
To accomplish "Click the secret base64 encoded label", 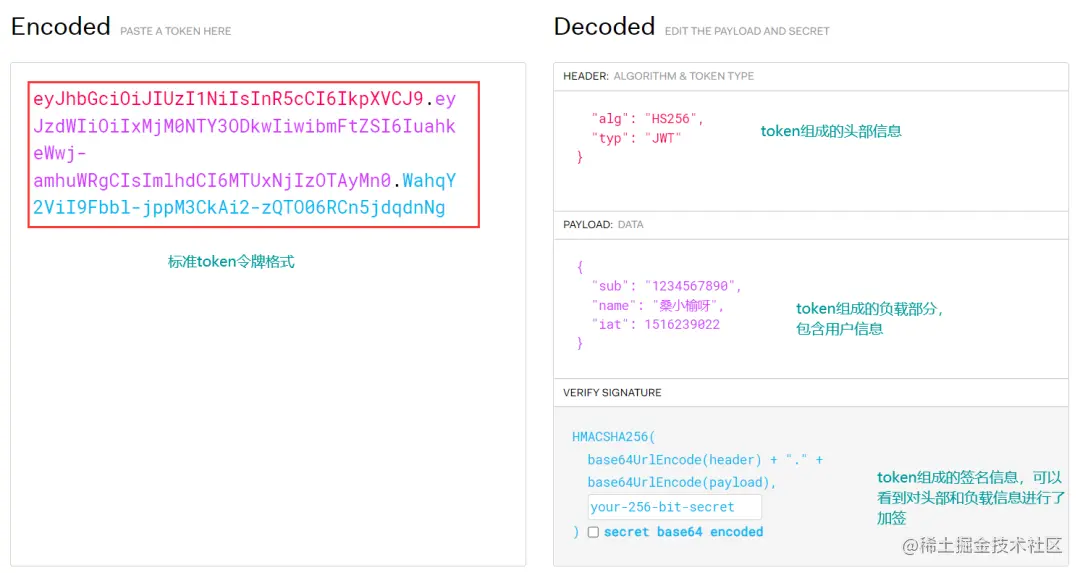I will 683,532.
